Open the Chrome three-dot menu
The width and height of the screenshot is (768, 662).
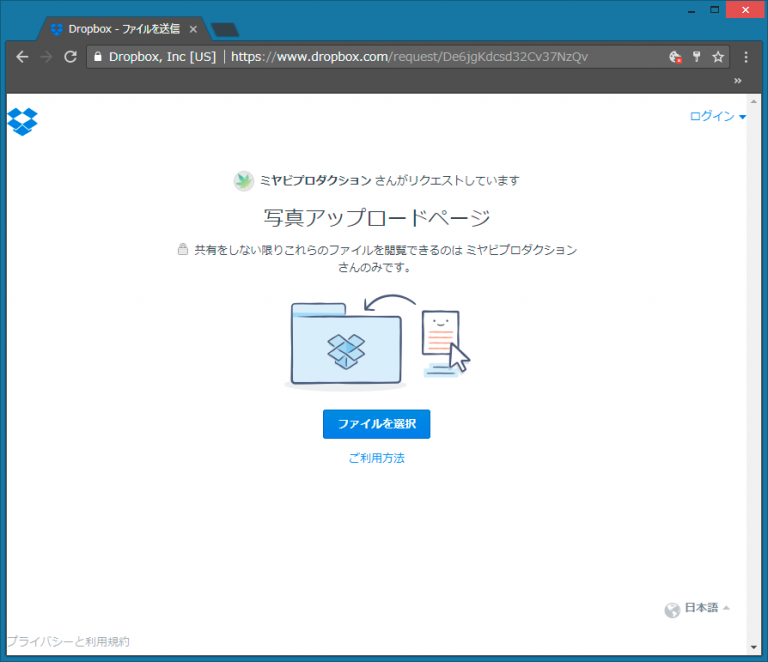tap(746, 57)
